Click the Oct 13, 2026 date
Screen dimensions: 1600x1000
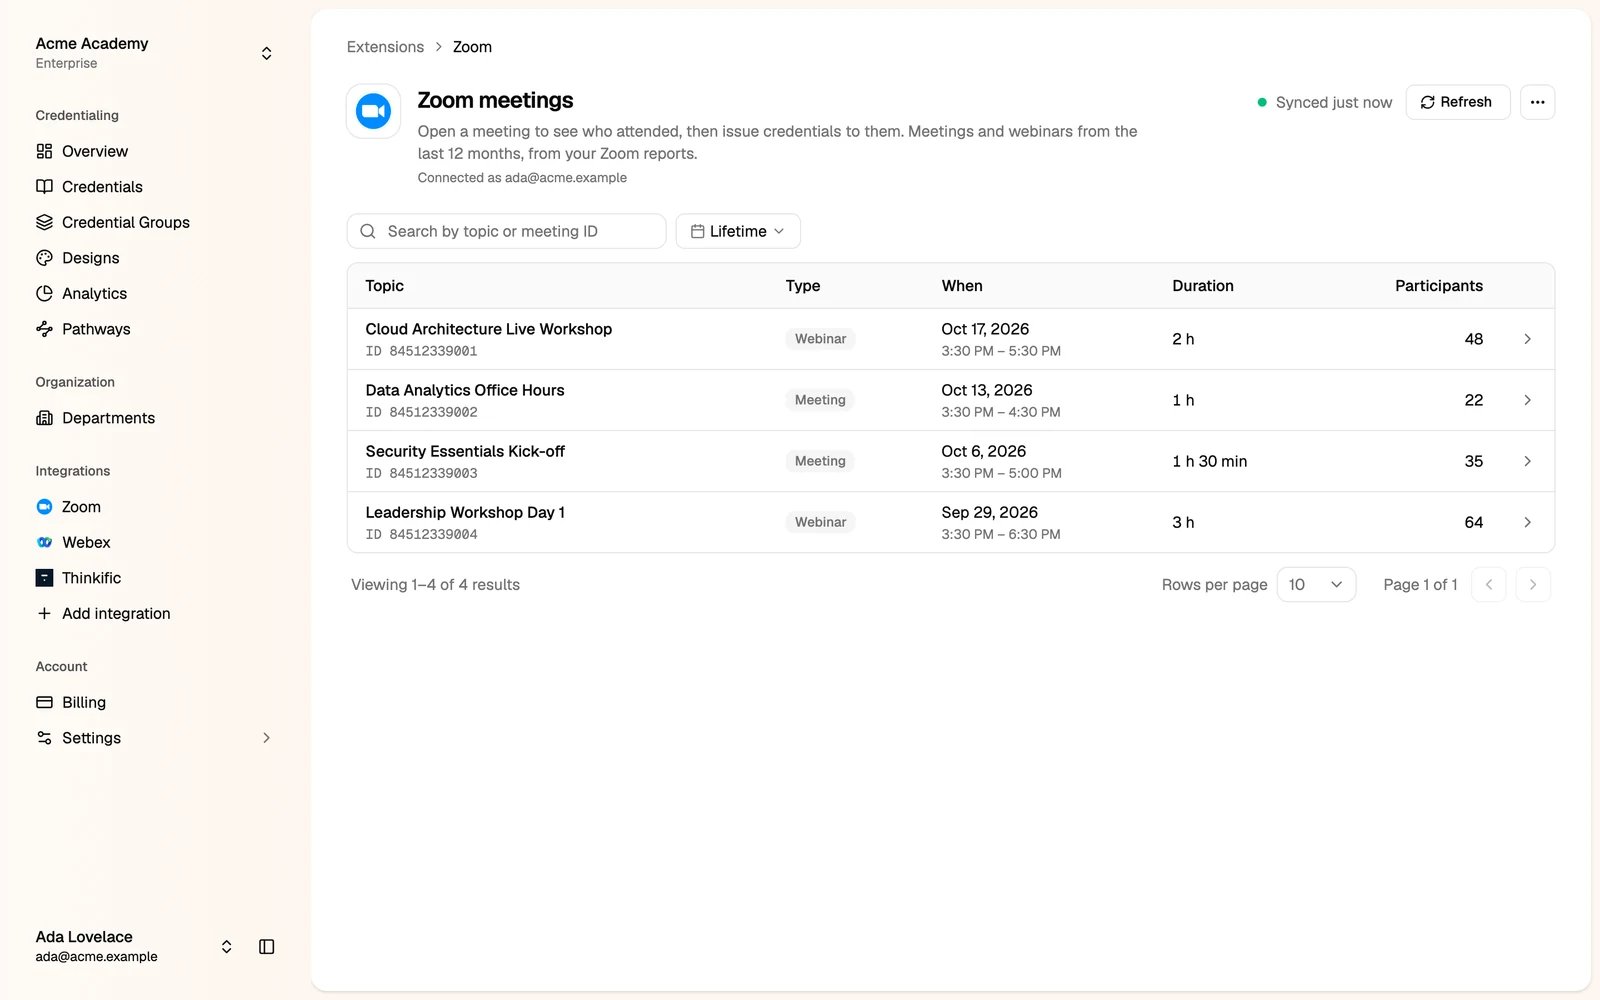coord(987,390)
